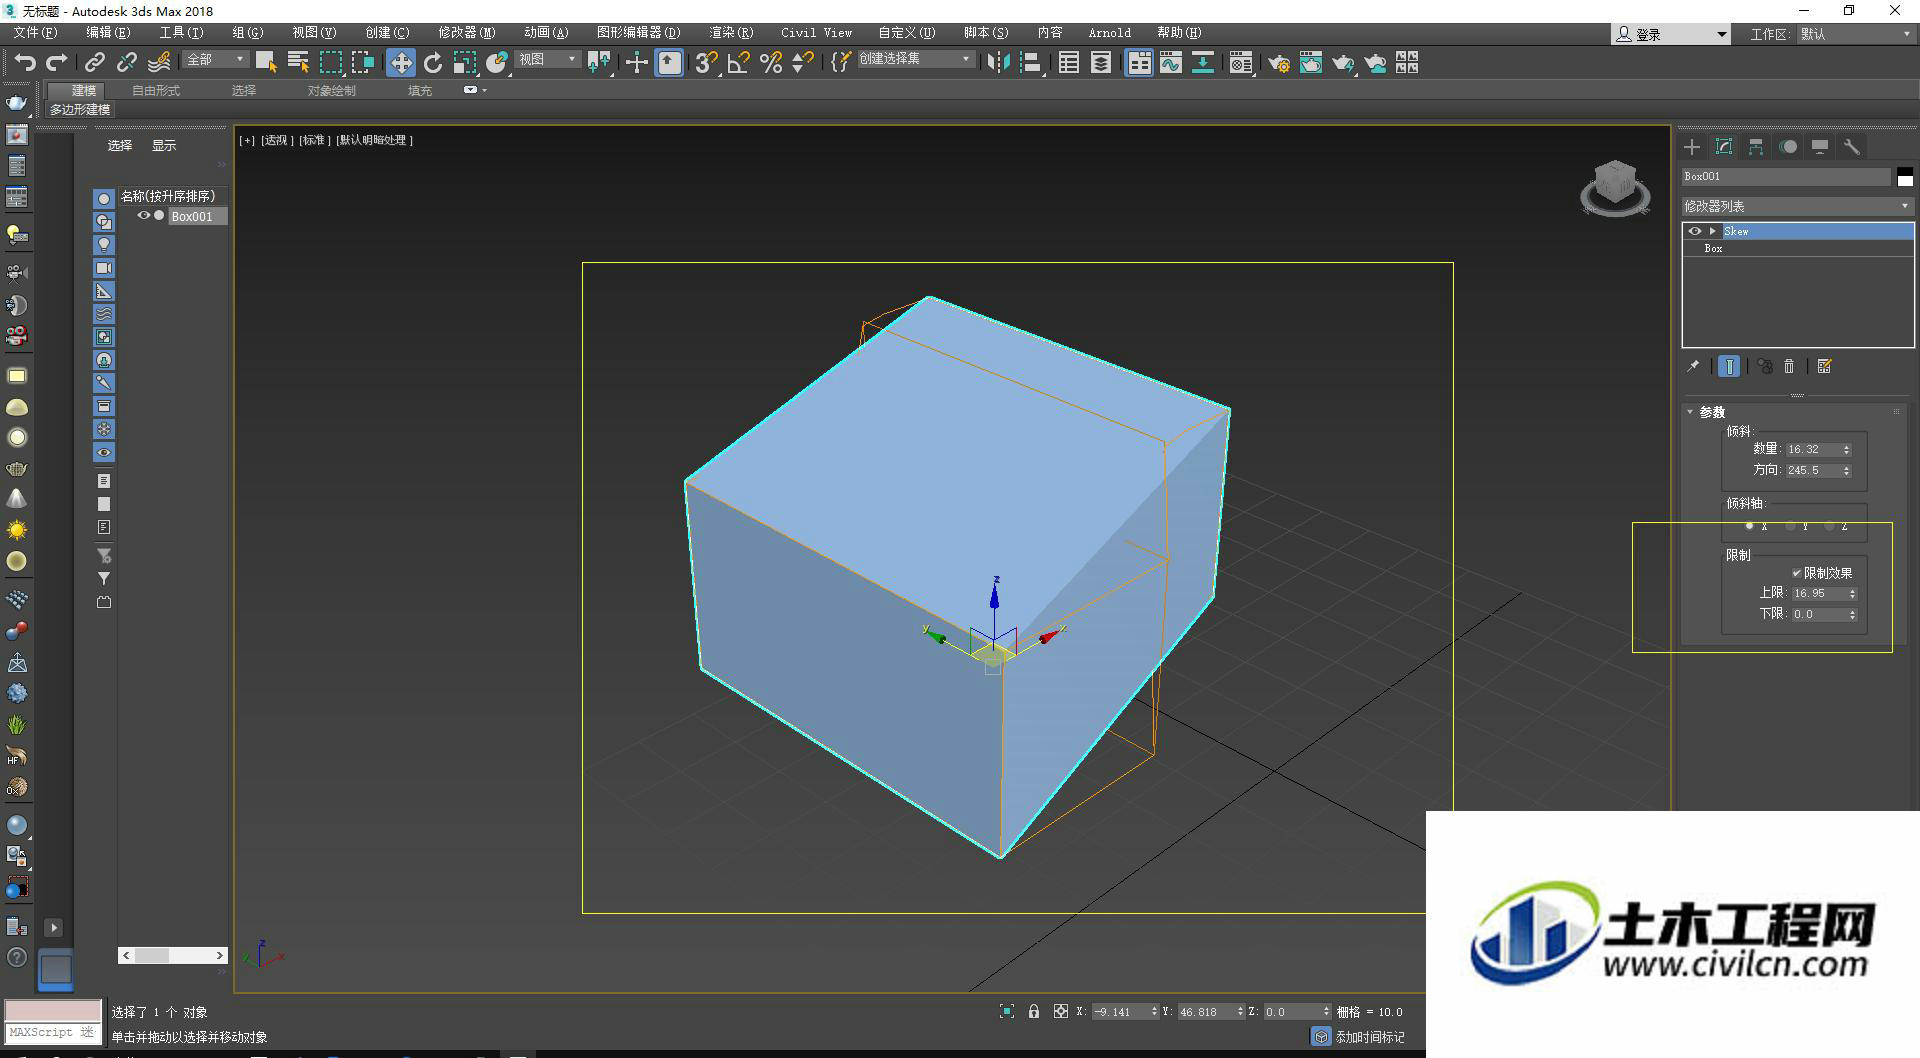Image resolution: width=1920 pixels, height=1058 pixels.
Task: Select X skew axis radio button
Action: tap(1750, 526)
